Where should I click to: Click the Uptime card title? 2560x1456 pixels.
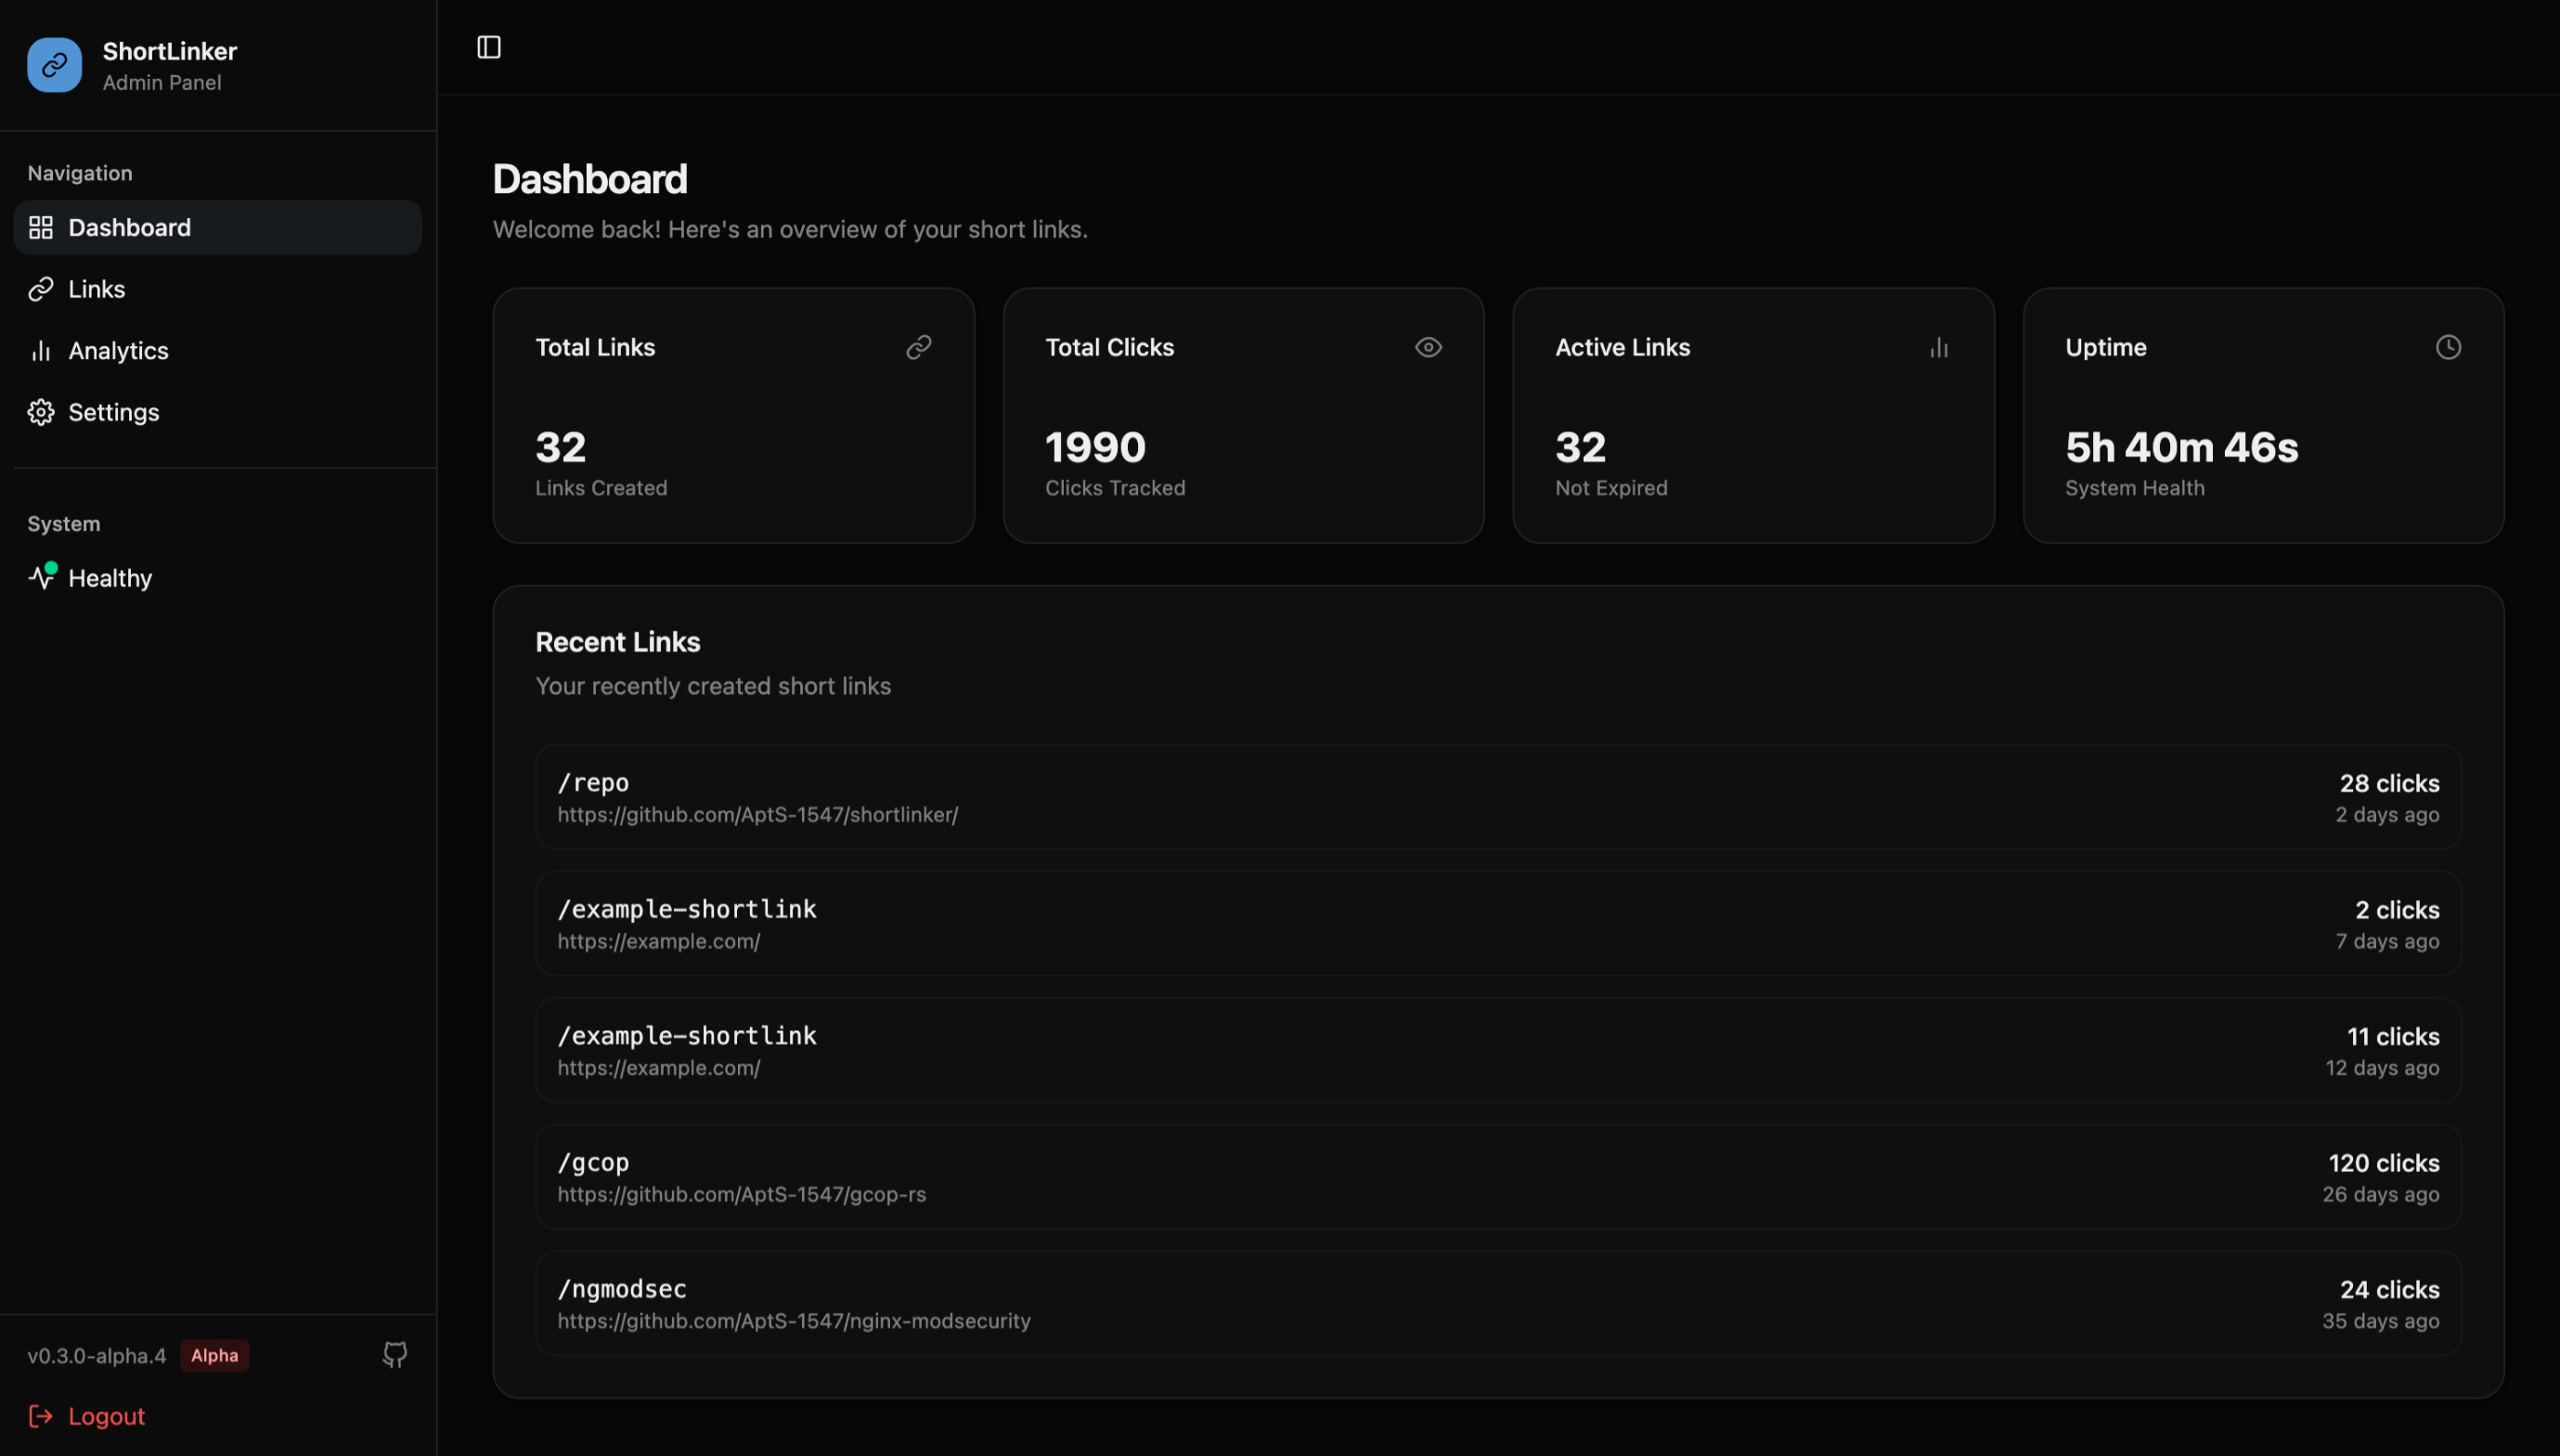[2106, 347]
